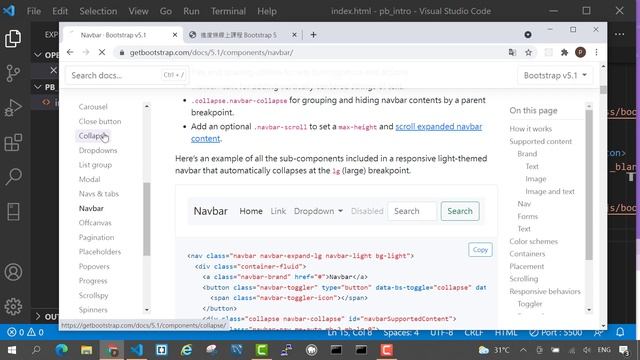Open Chrome three-dot menu
Image resolution: width=640 pixels, height=360 pixels.
tap(596, 52)
